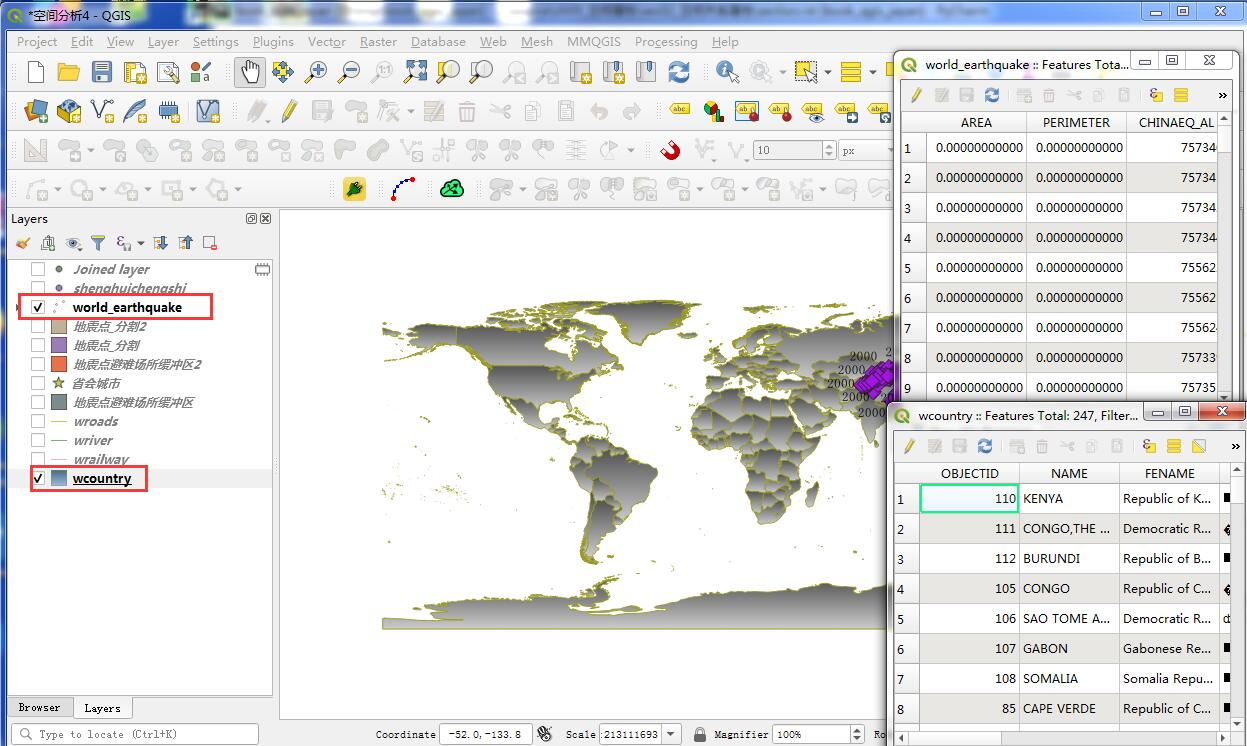Switch to the Browser tab

(x=40, y=707)
